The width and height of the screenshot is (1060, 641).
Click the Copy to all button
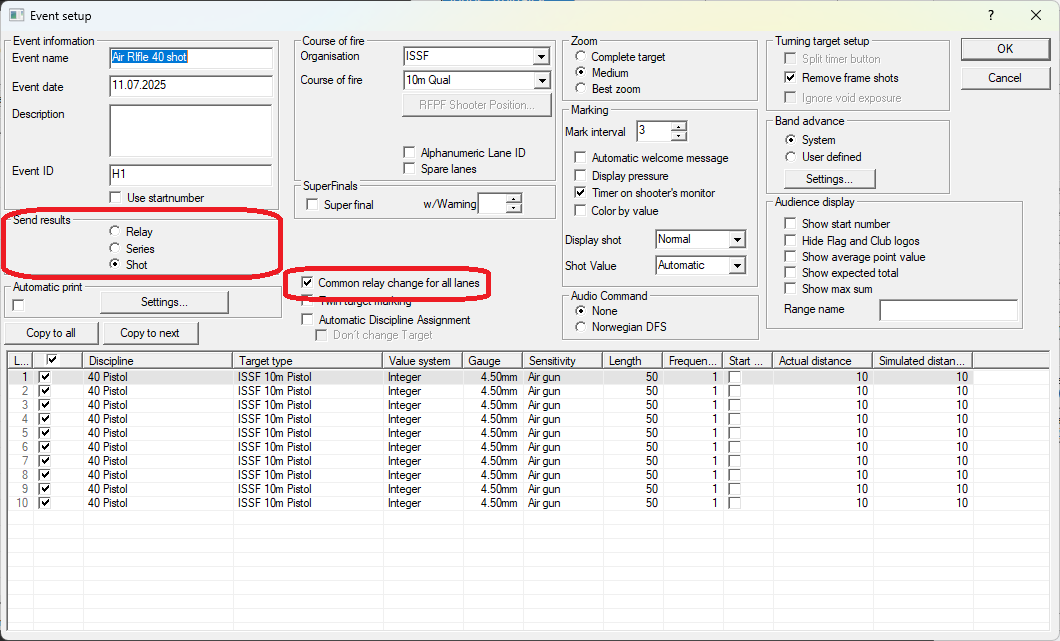coord(51,332)
